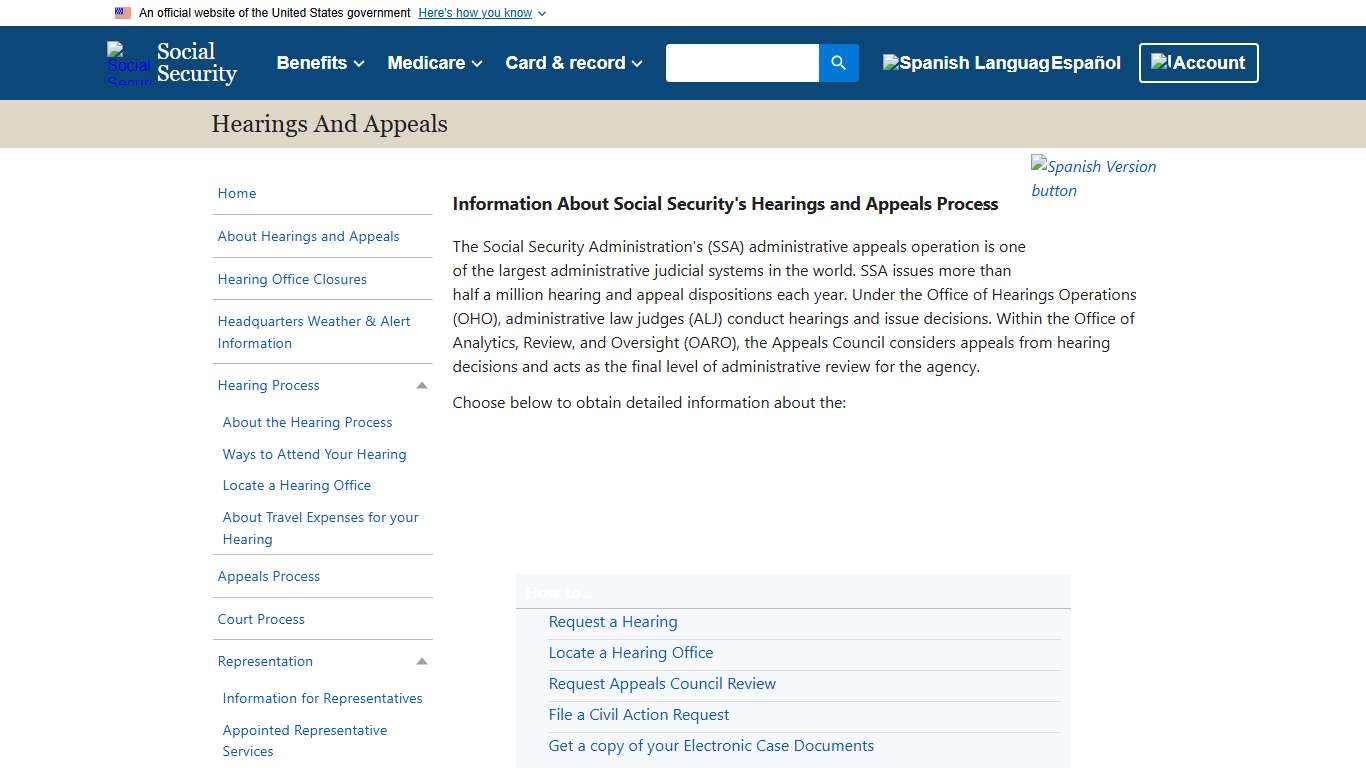
Task: Select Ways to Attend Your Hearing
Action: (314, 454)
